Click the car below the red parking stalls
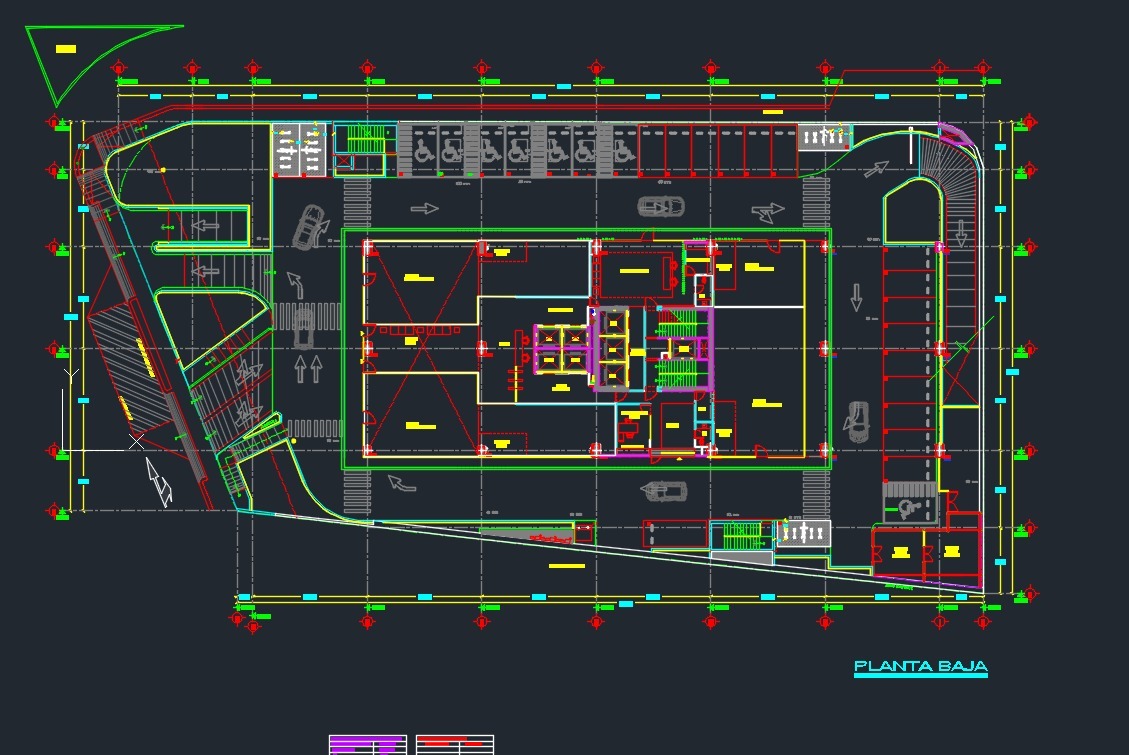Screen dimensions: 1129x755 click(660, 207)
